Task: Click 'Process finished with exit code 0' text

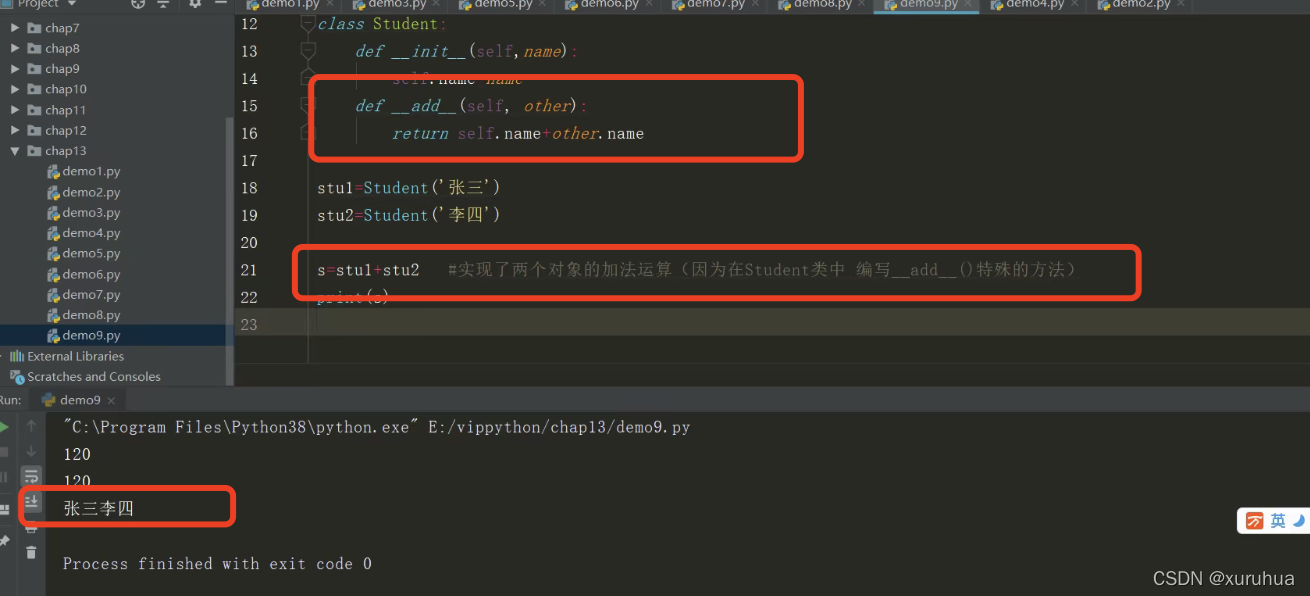Action: 217,564
